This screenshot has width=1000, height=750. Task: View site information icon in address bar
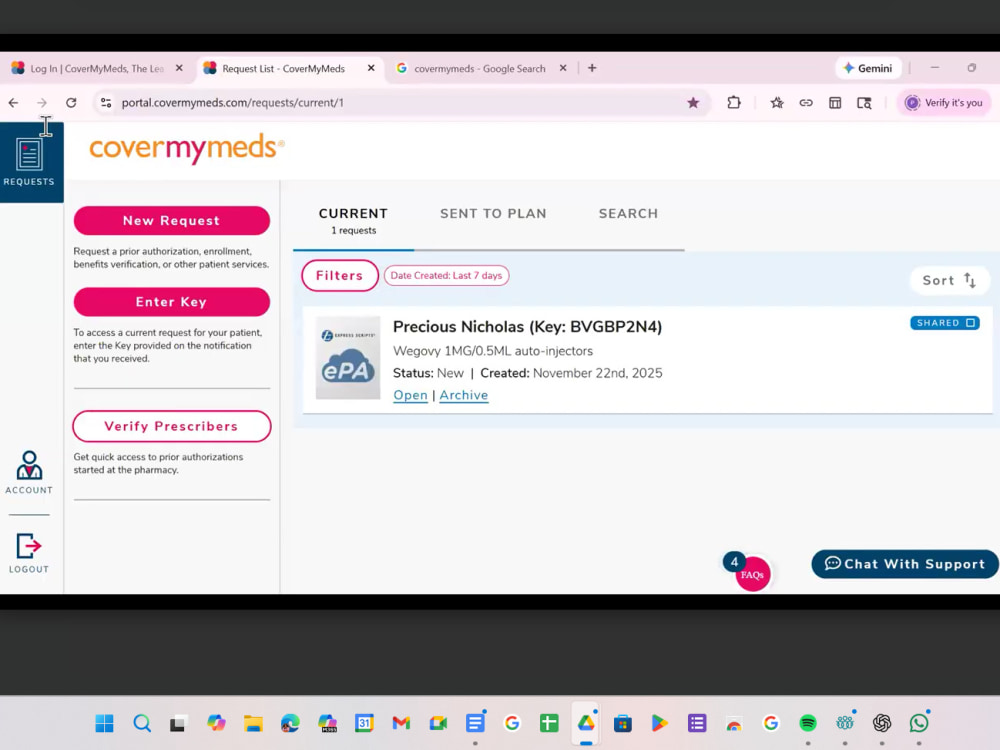(x=106, y=103)
